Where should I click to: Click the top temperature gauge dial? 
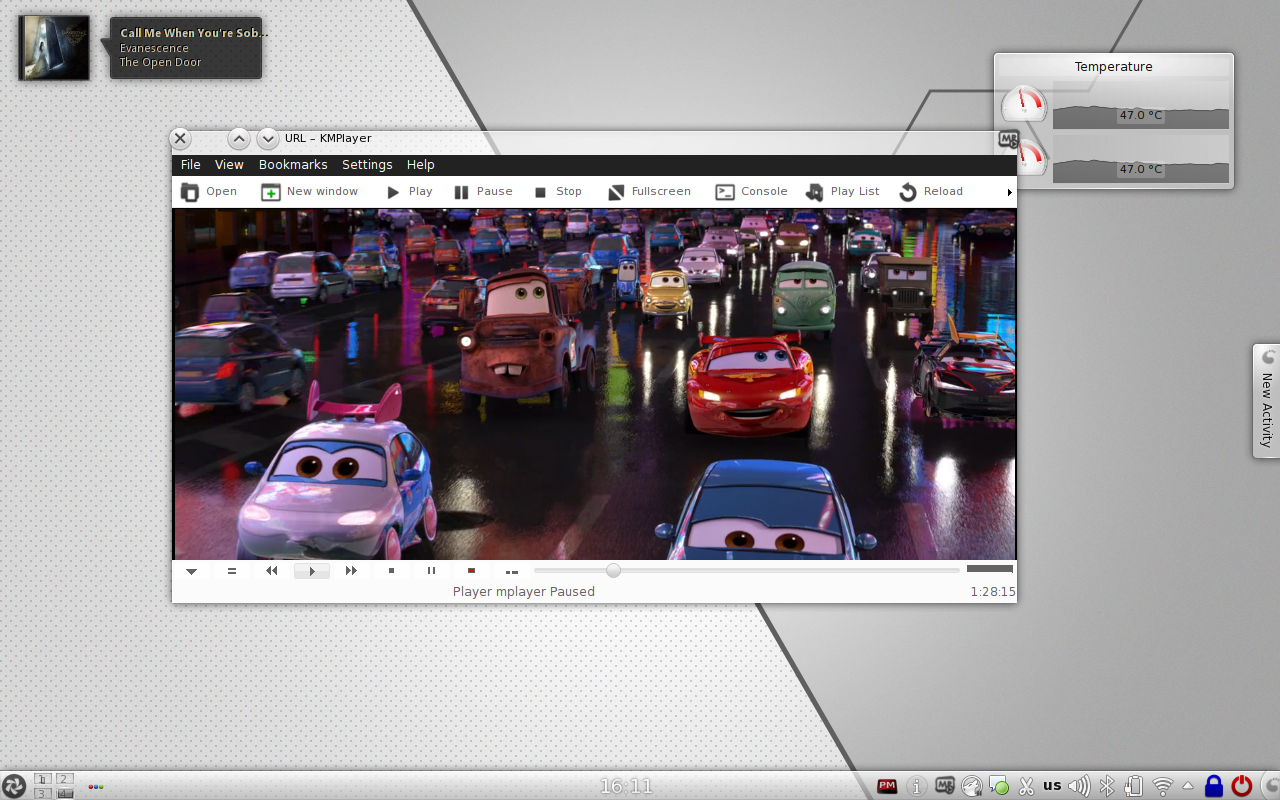coord(1024,104)
